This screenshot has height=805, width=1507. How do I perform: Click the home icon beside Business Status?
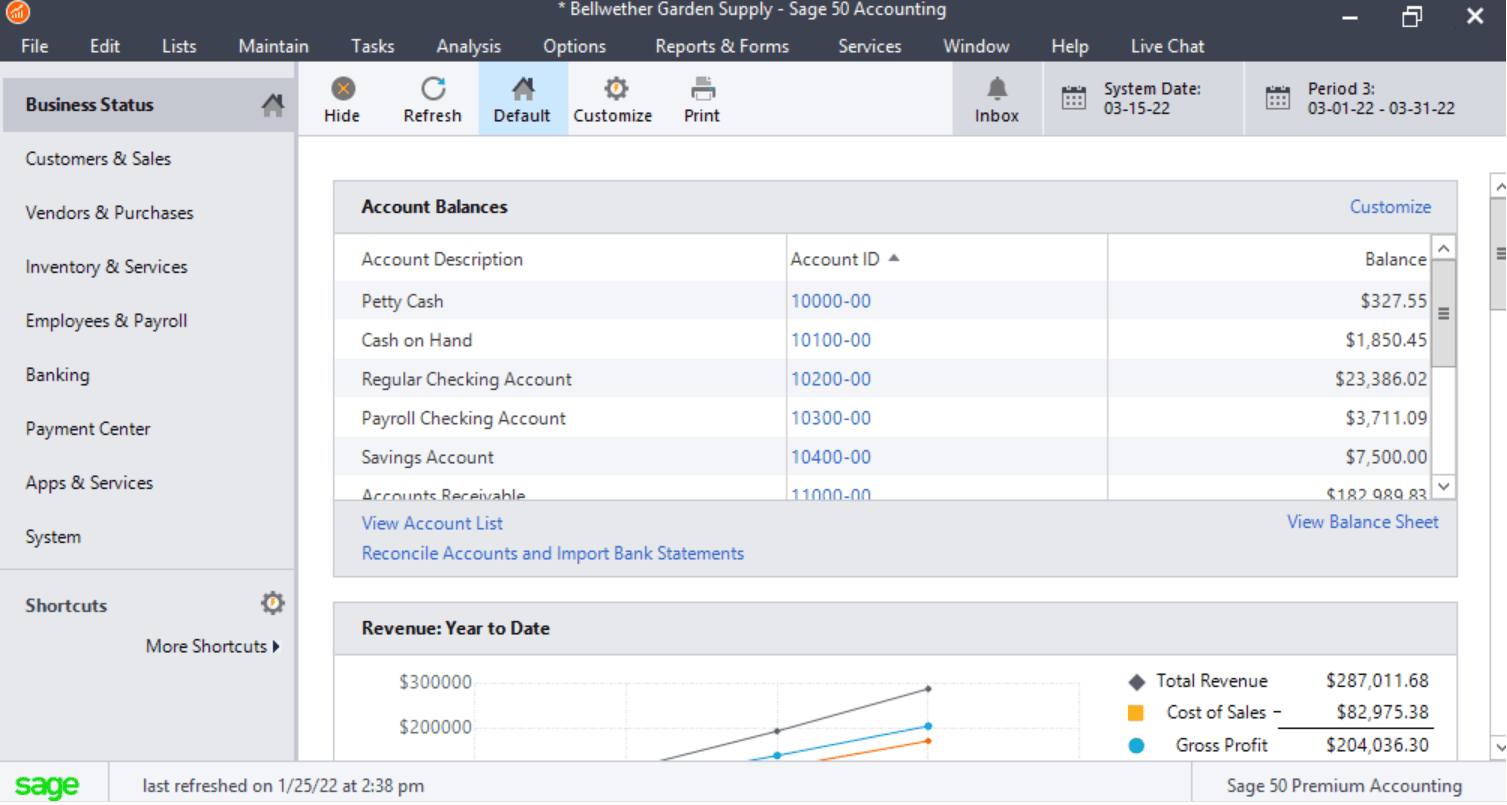pyautogui.click(x=272, y=105)
